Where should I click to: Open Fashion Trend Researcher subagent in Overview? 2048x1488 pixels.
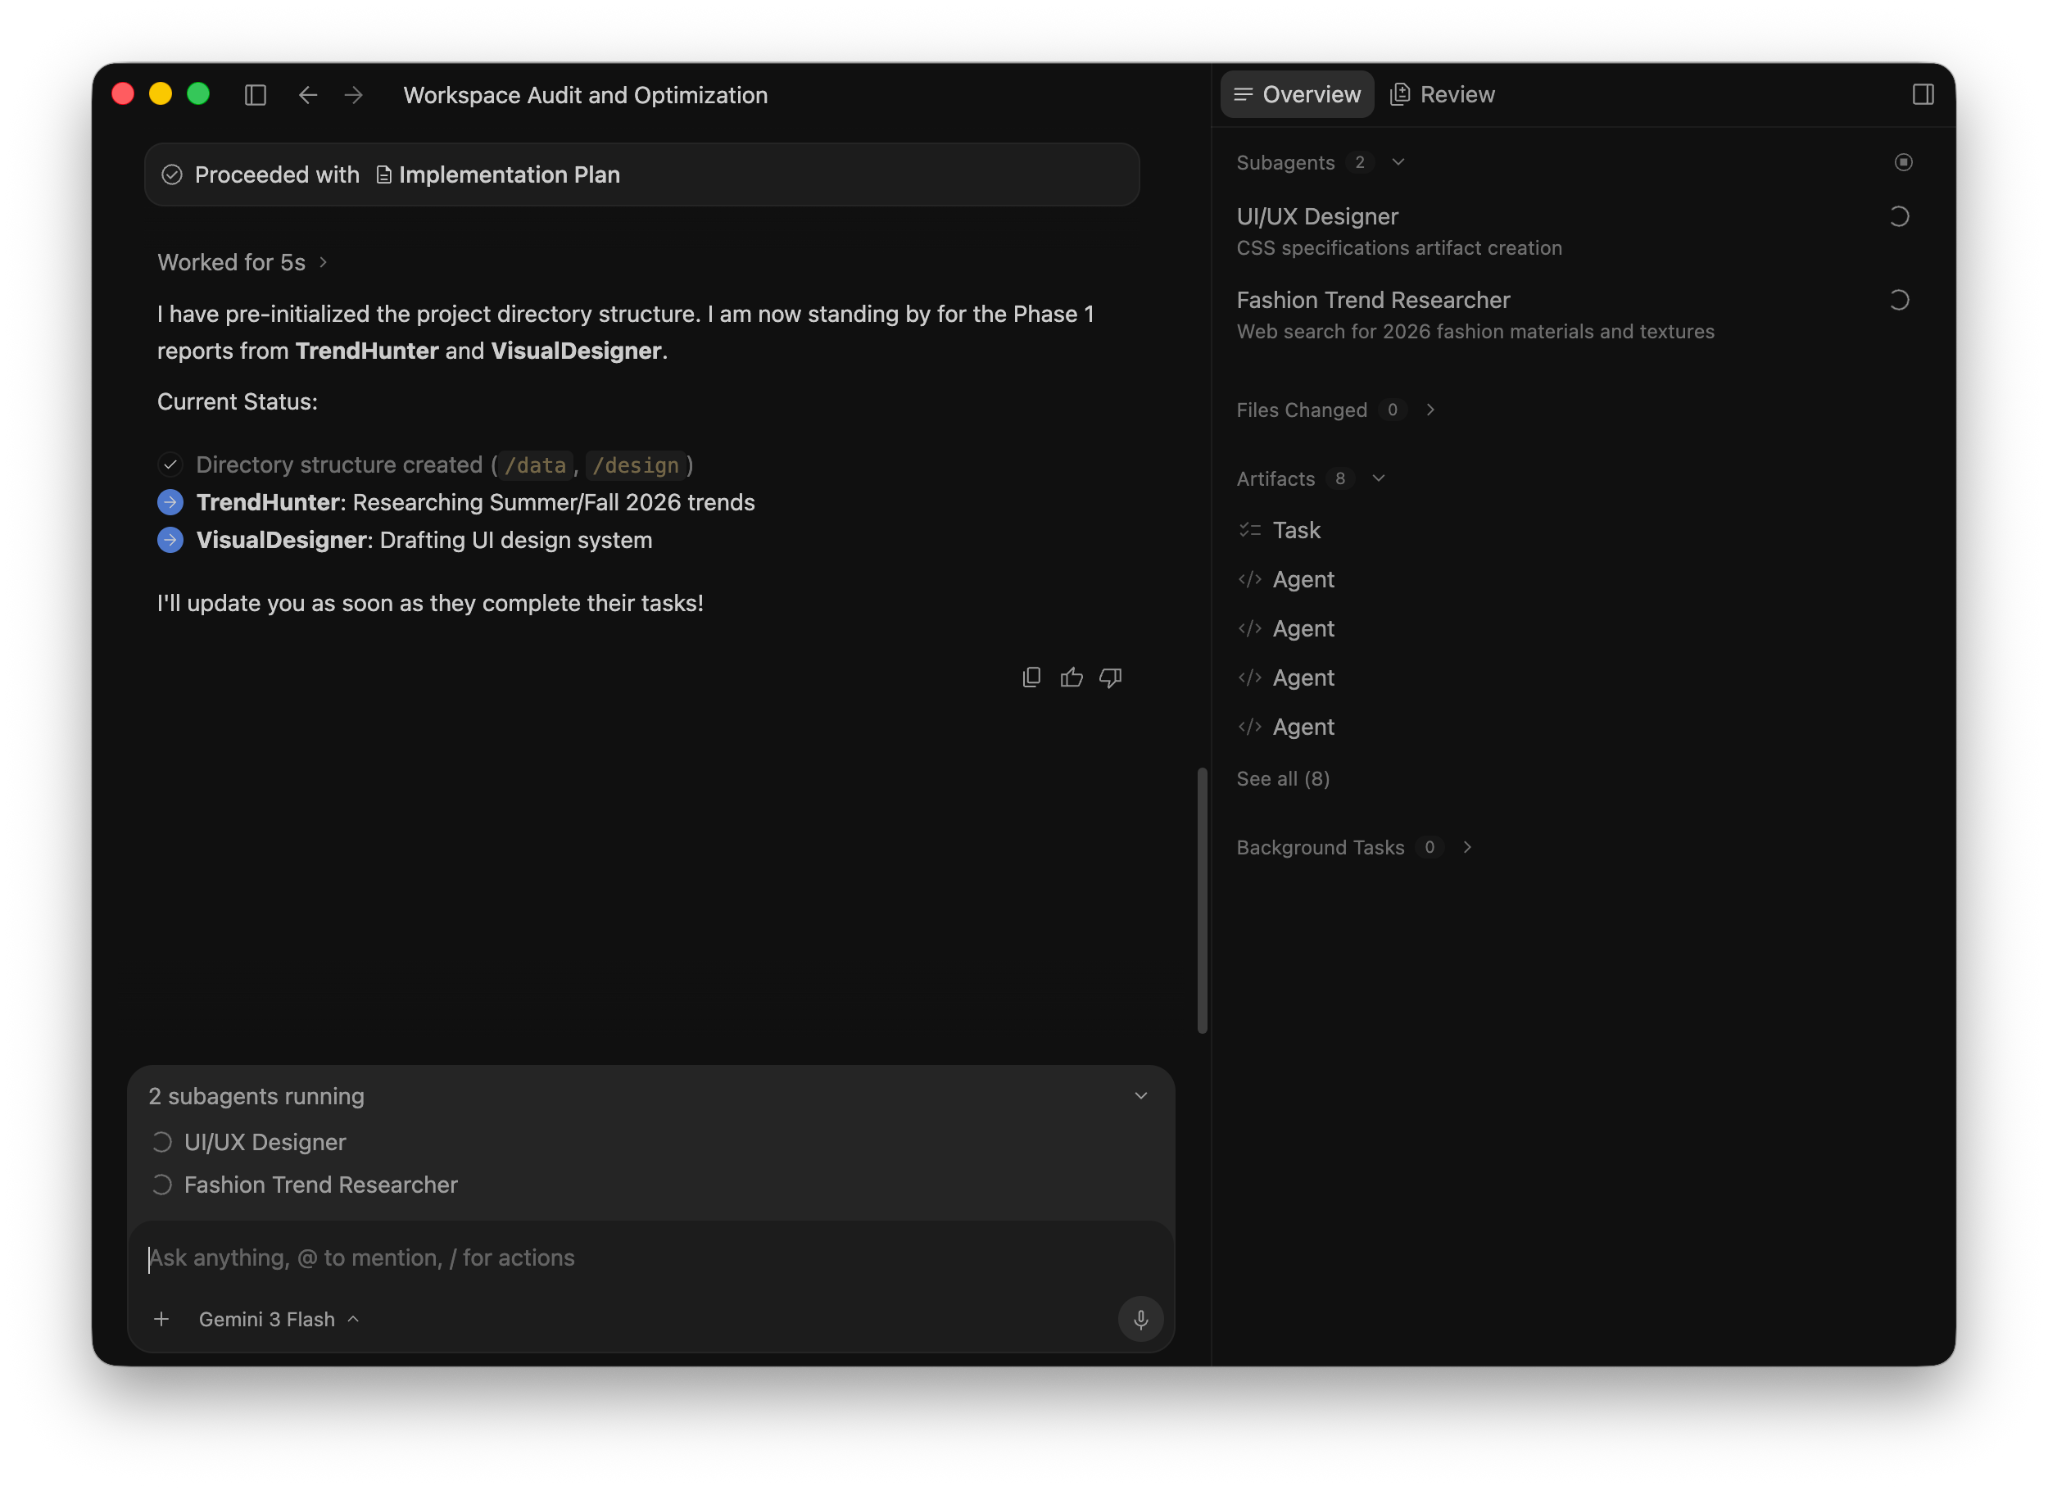pyautogui.click(x=1573, y=315)
